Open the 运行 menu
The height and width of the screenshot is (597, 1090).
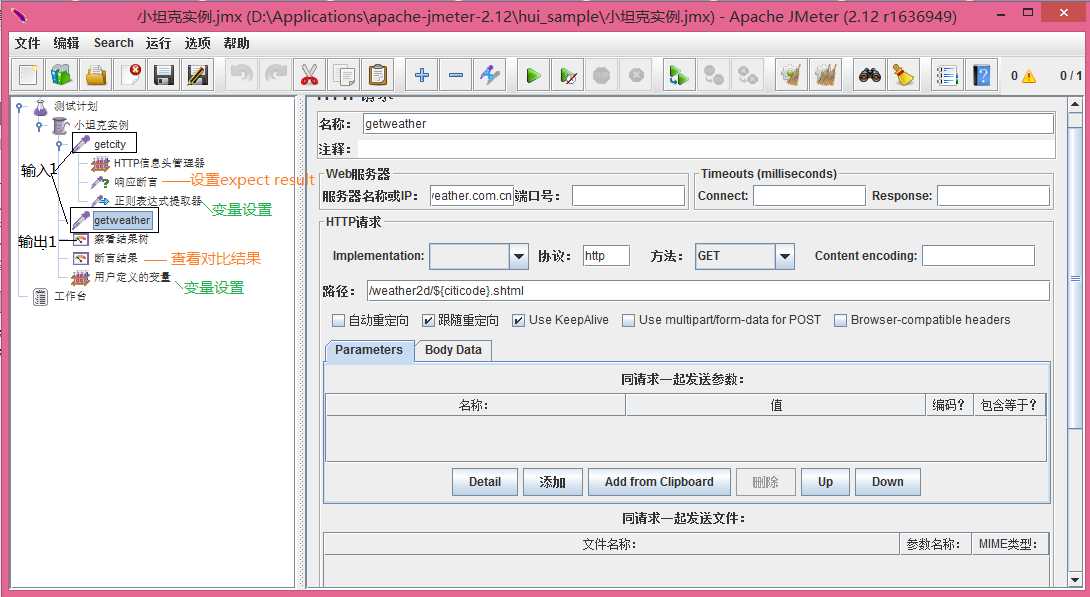[158, 43]
